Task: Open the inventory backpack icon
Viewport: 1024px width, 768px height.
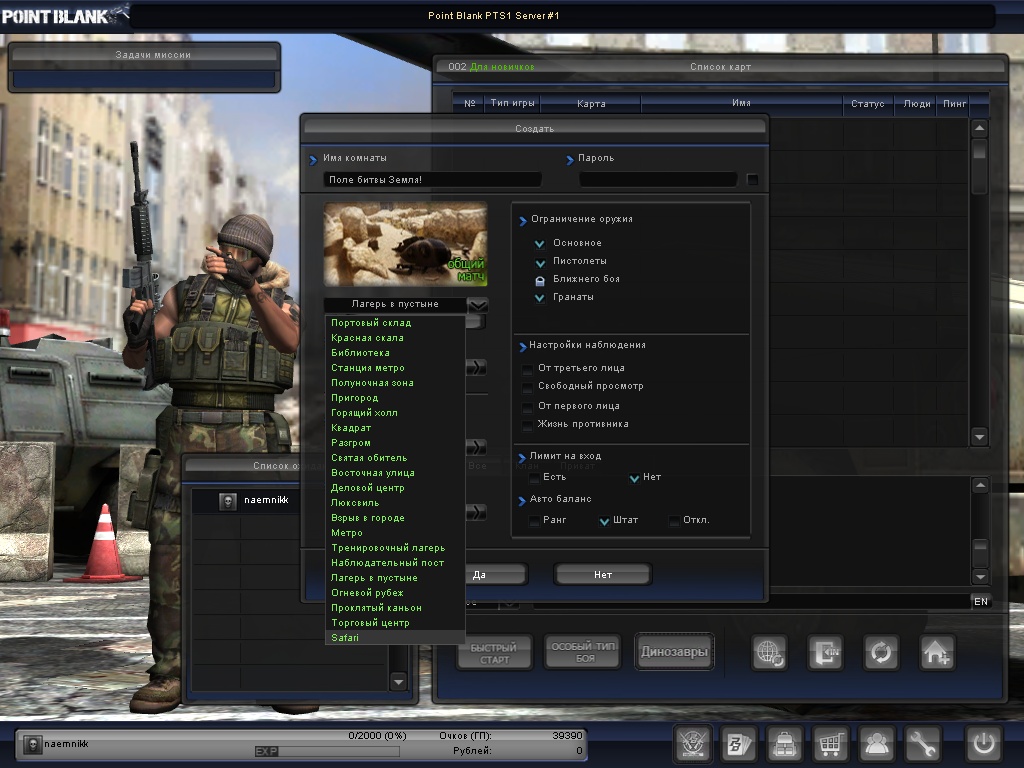Action: tap(784, 744)
